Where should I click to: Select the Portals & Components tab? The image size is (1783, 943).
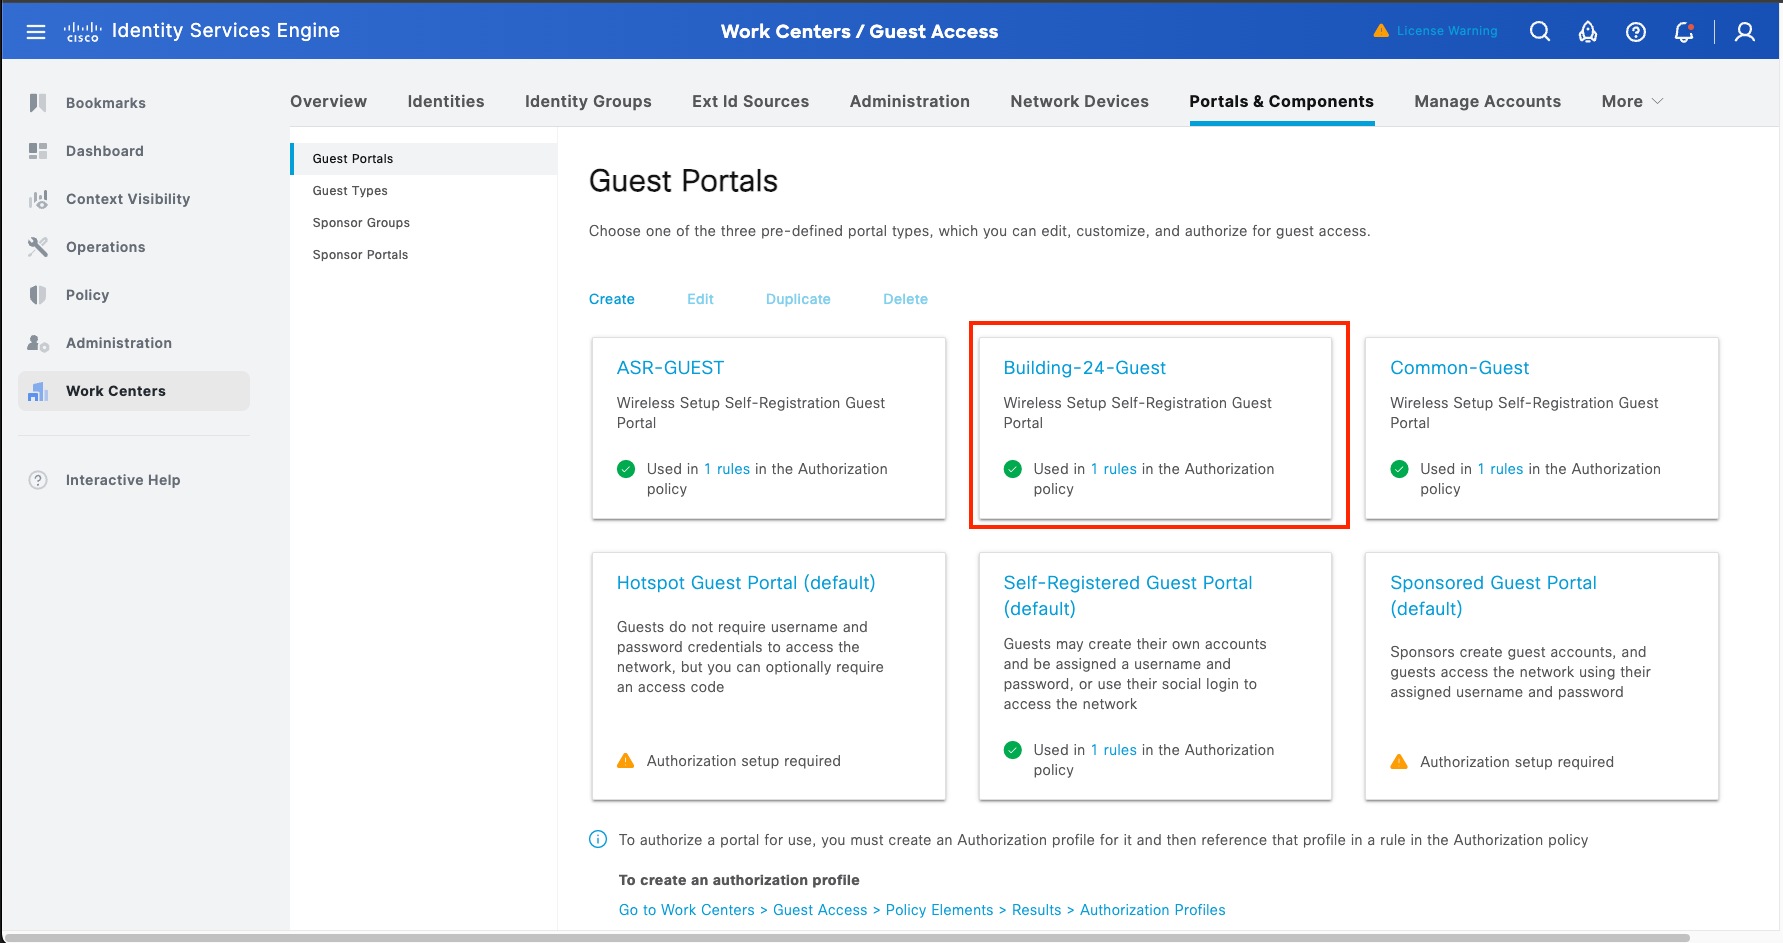point(1281,101)
